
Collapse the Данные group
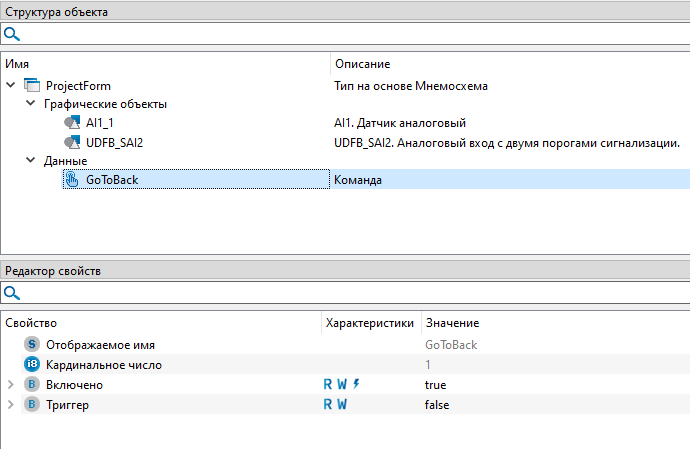pos(30,160)
